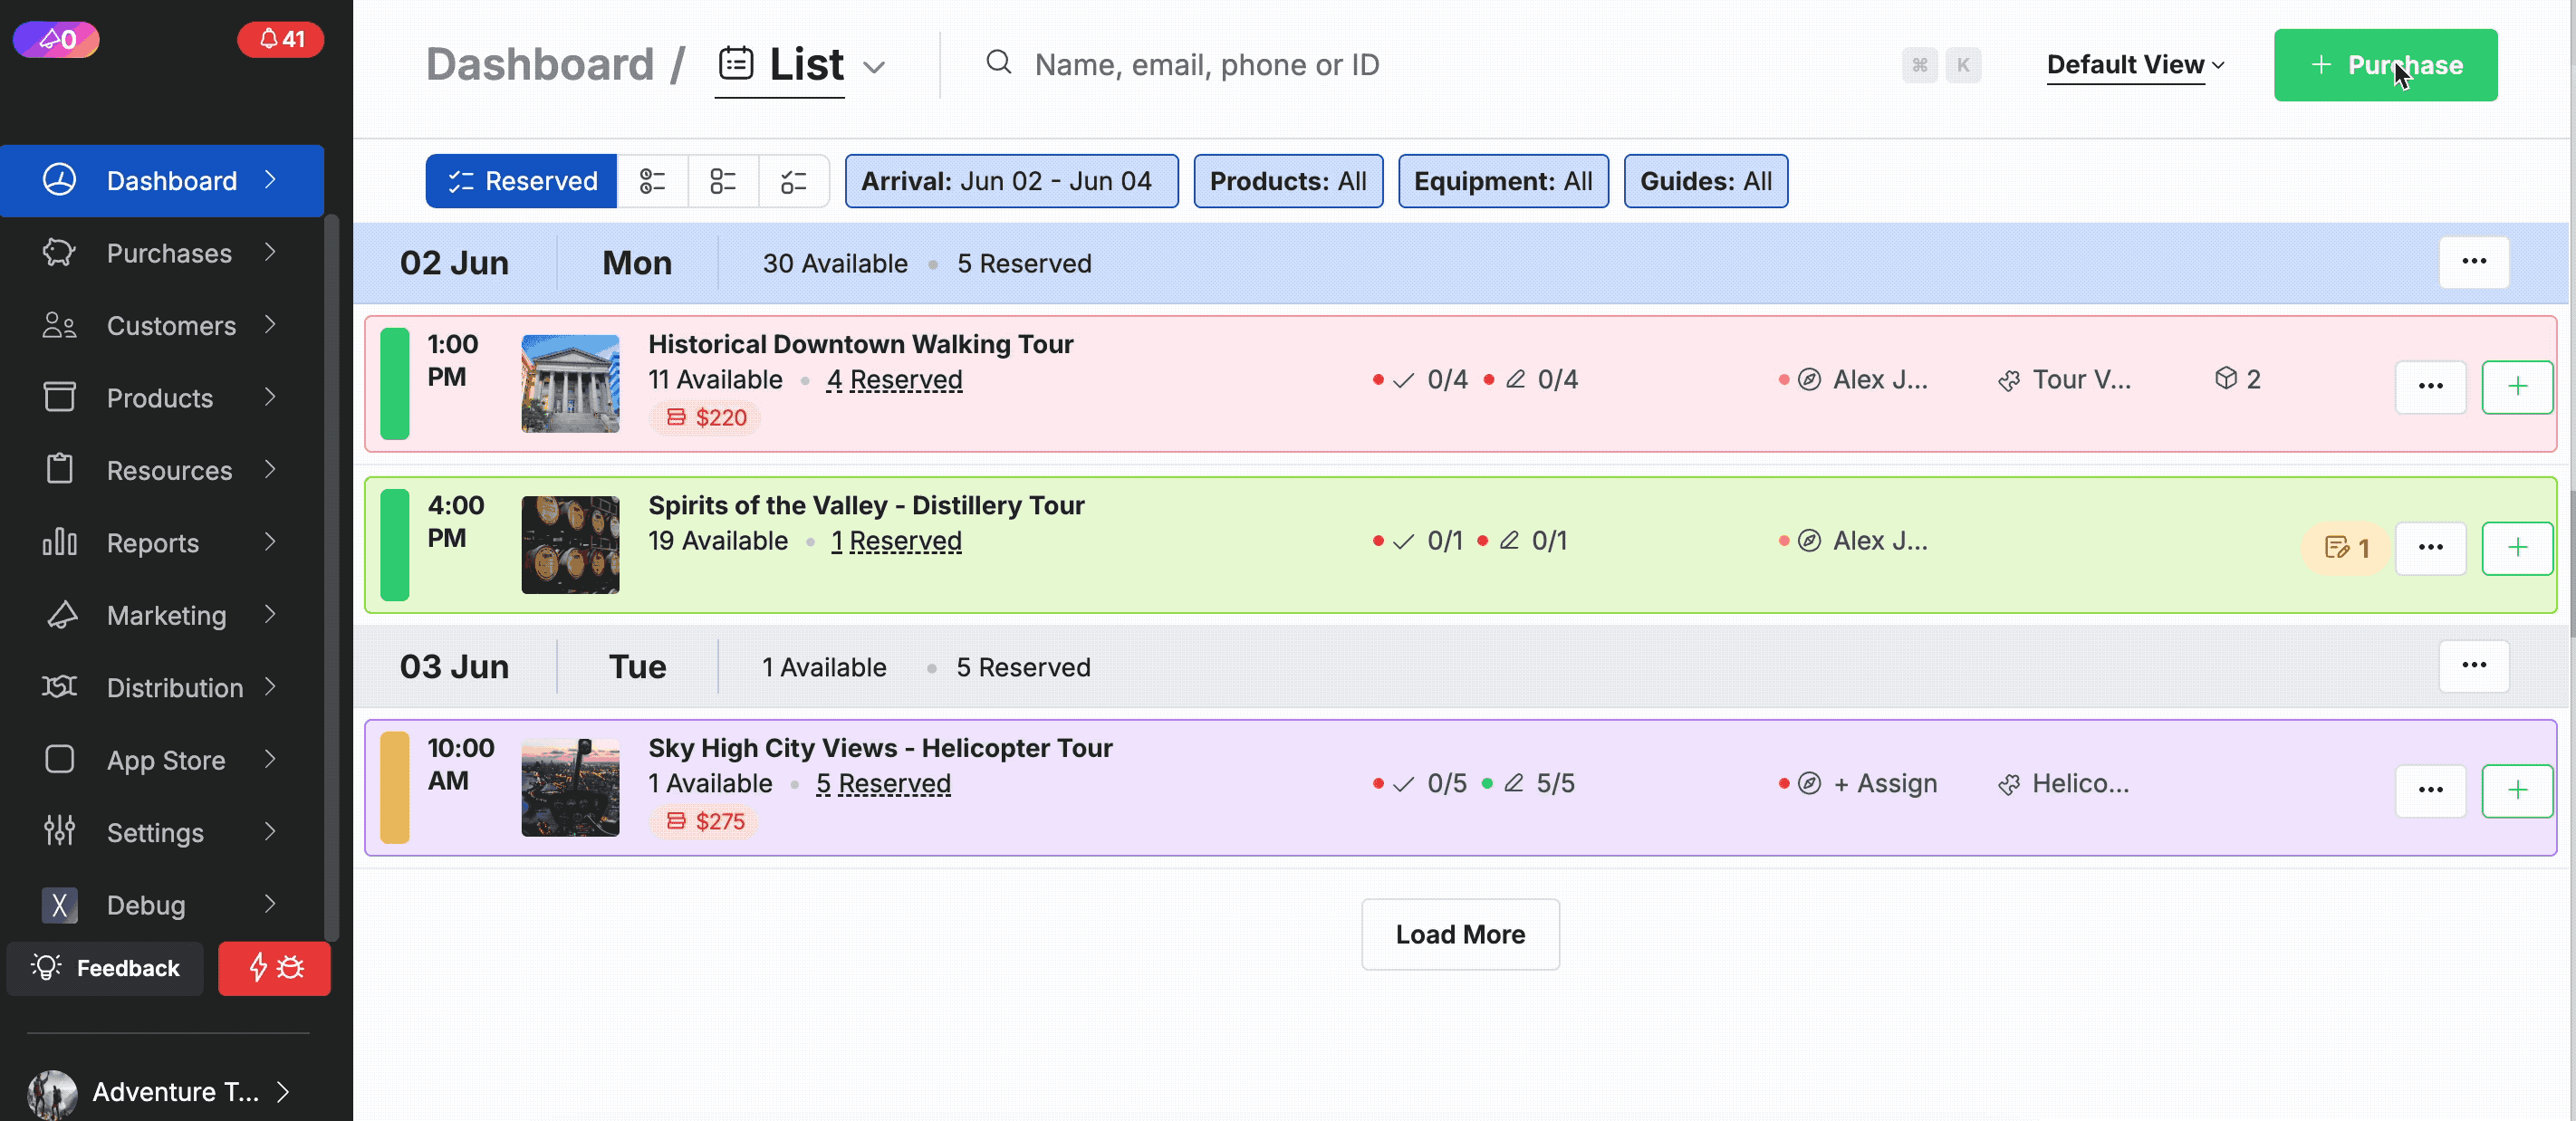The image size is (2576, 1121).
Task: Click check-in count 0/1 on Distillery Tour
Action: pyautogui.click(x=1417, y=541)
